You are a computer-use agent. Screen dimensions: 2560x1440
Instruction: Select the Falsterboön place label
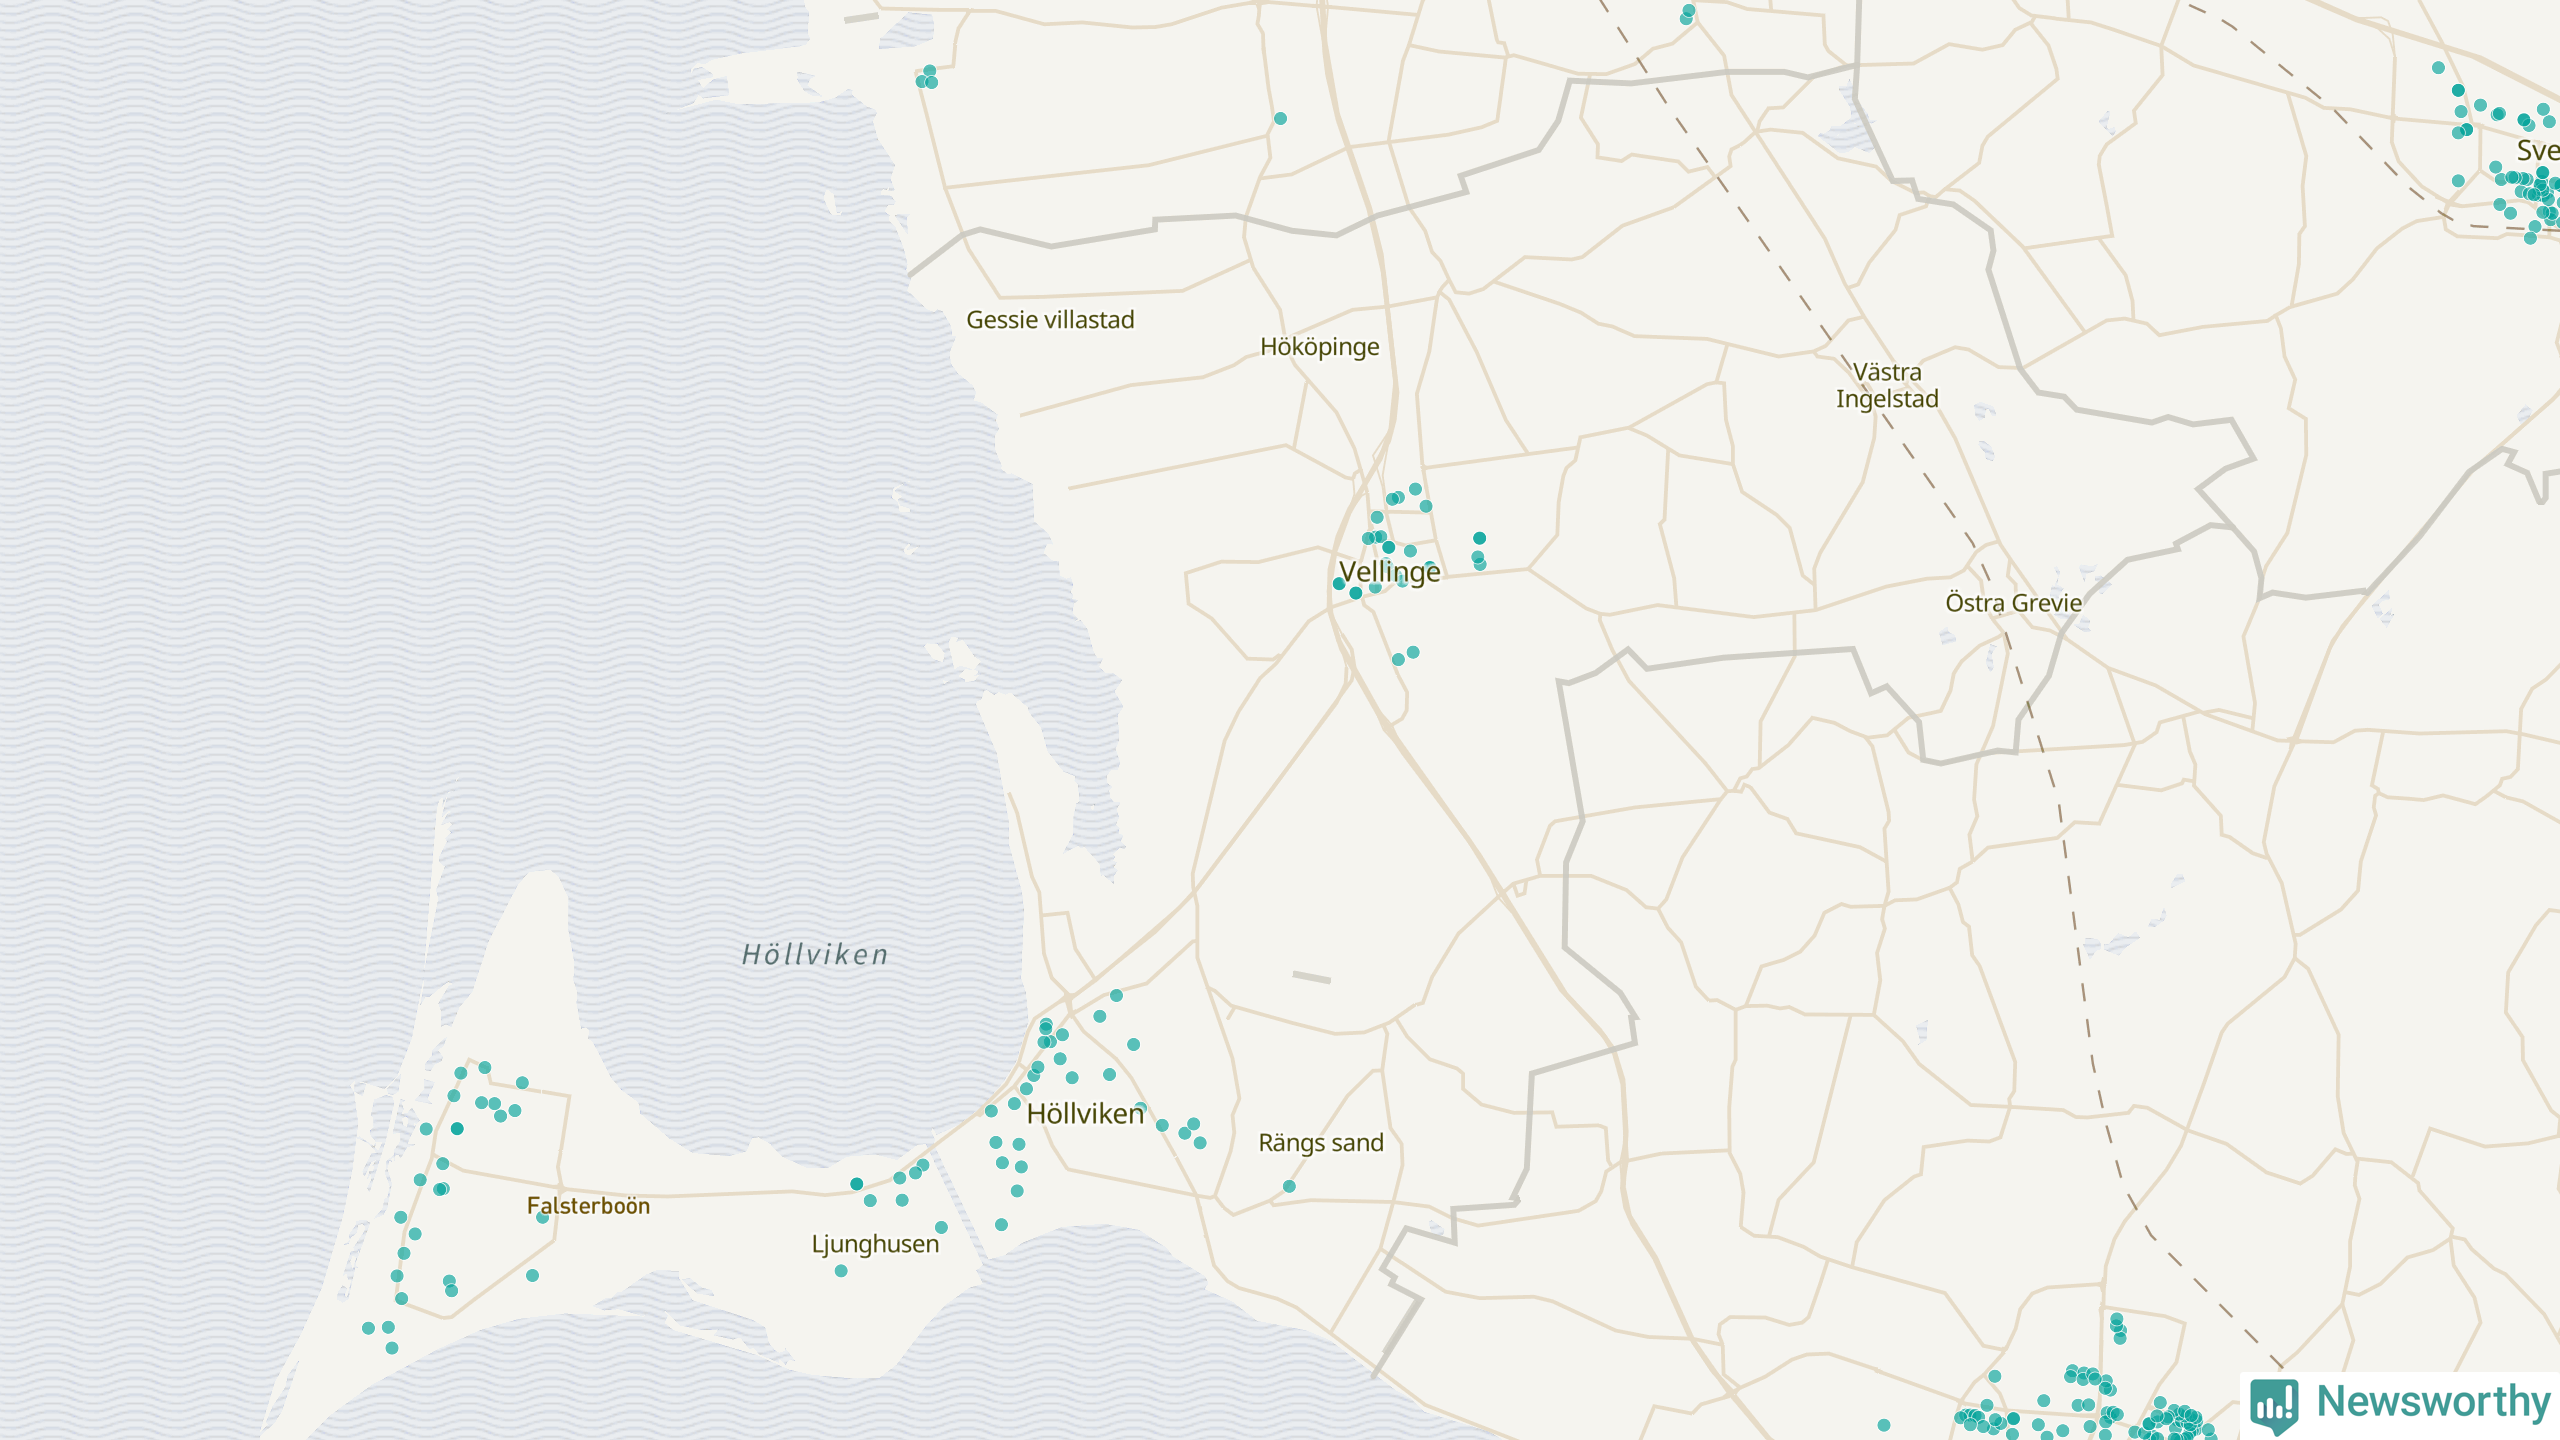point(588,1205)
